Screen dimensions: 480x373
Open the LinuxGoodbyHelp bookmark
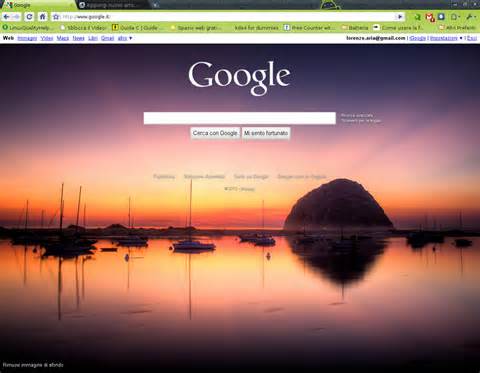(27, 28)
